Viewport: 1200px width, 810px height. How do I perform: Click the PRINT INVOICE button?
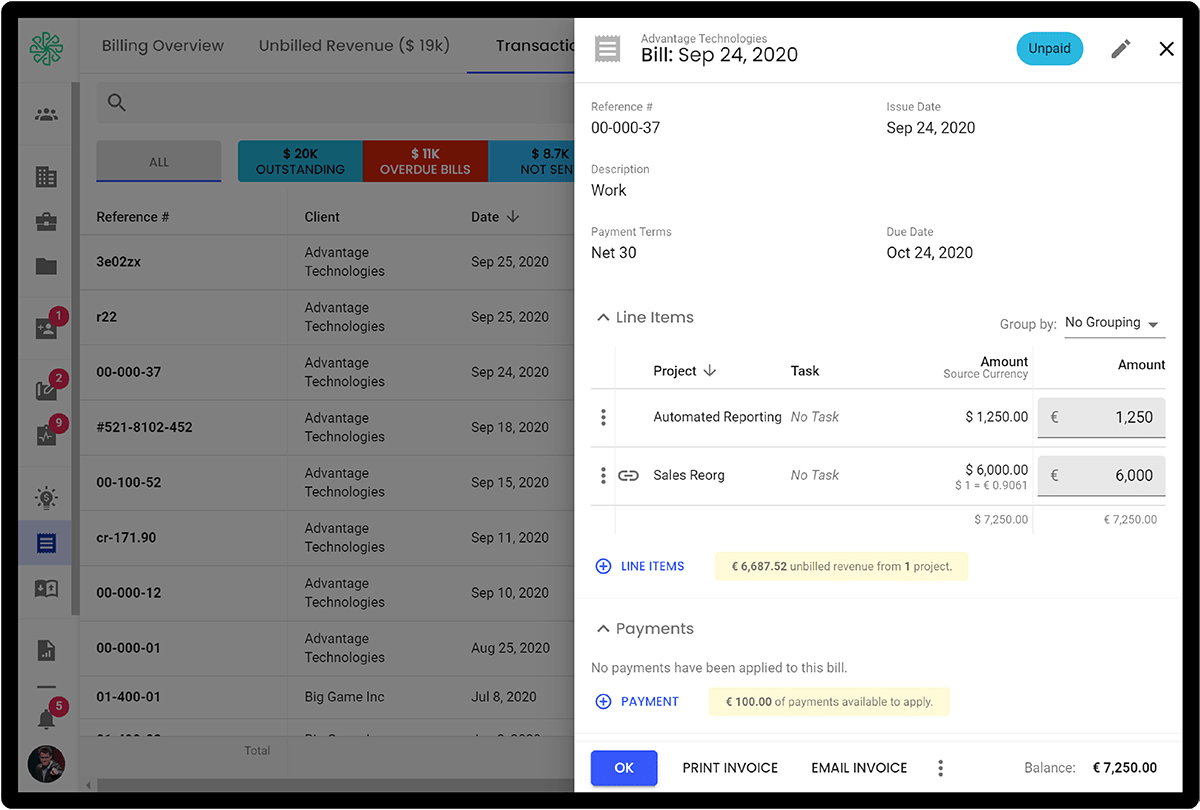pos(730,768)
